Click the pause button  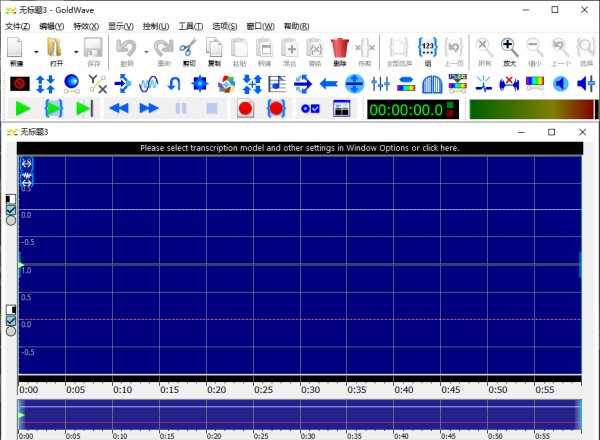click(181, 109)
